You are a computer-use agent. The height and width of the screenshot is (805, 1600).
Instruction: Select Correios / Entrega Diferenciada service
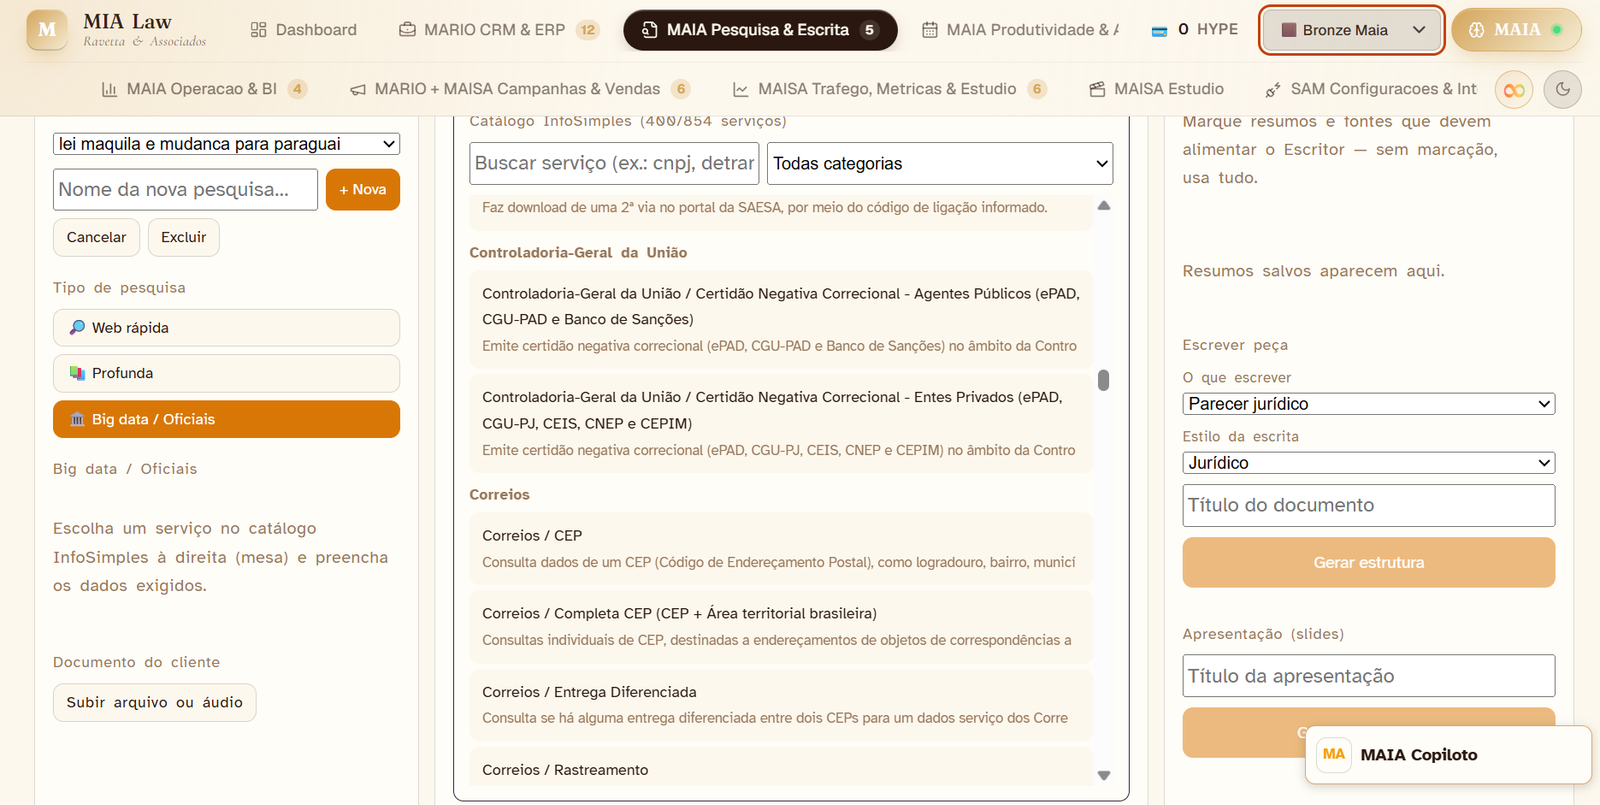point(781,704)
